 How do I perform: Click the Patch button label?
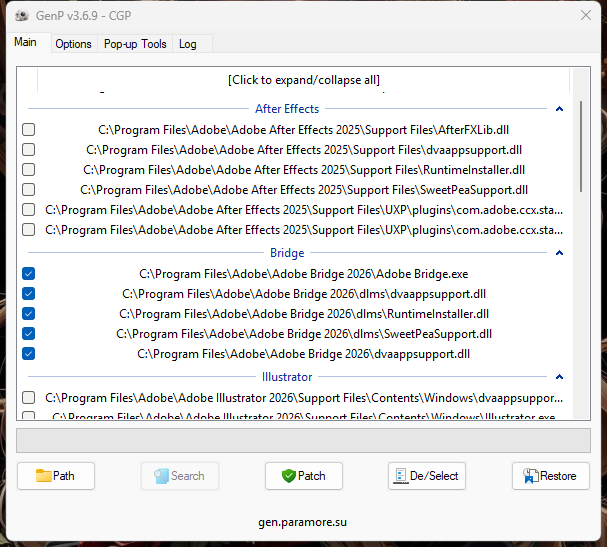(x=312, y=475)
